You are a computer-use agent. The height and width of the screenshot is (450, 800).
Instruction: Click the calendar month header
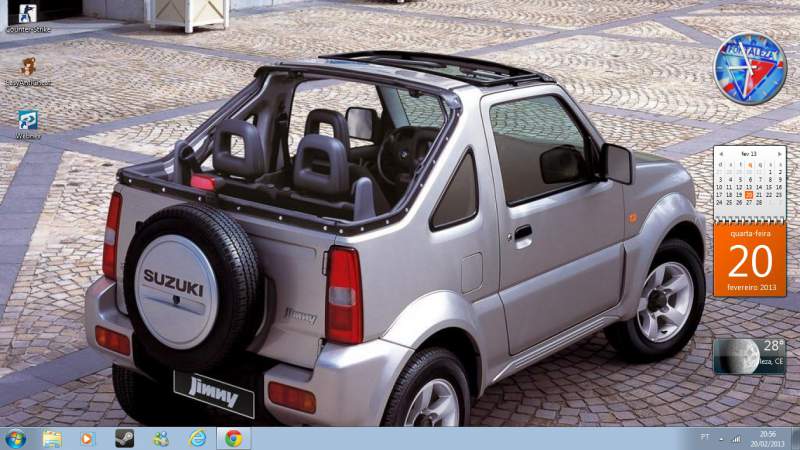(749, 154)
